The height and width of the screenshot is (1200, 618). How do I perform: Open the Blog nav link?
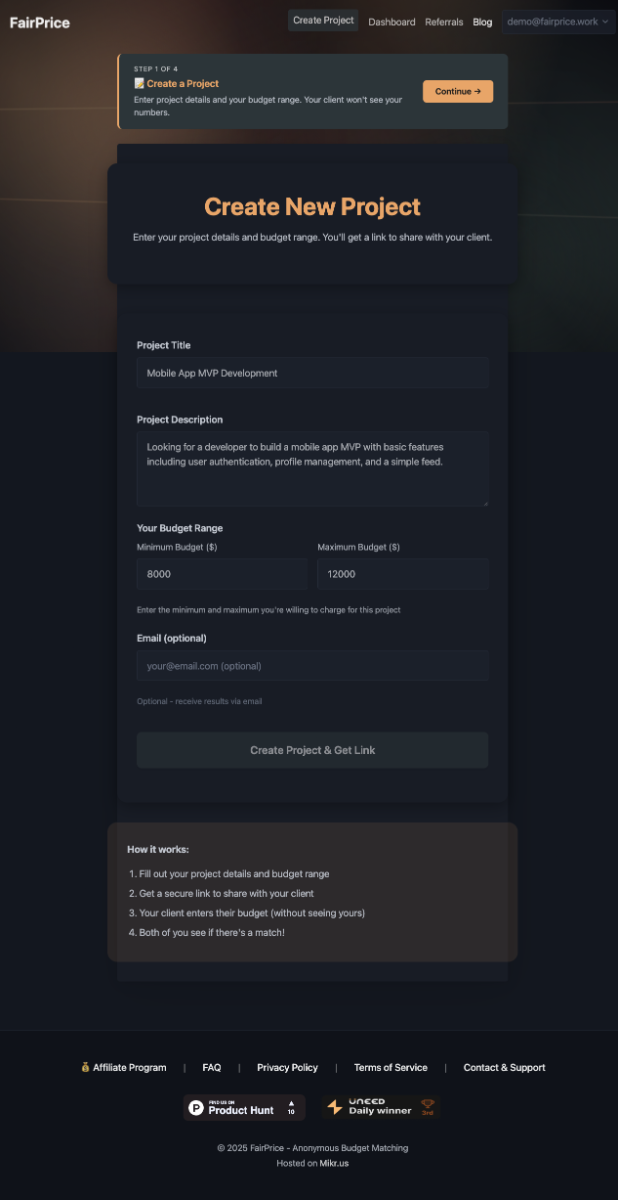point(482,22)
